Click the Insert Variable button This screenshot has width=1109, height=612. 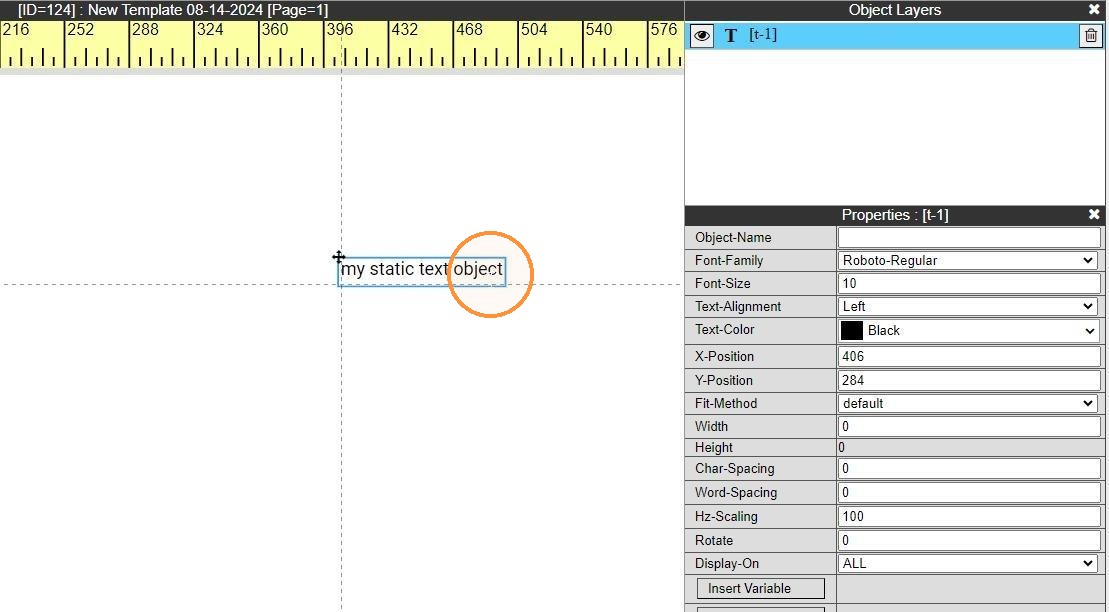pos(760,589)
